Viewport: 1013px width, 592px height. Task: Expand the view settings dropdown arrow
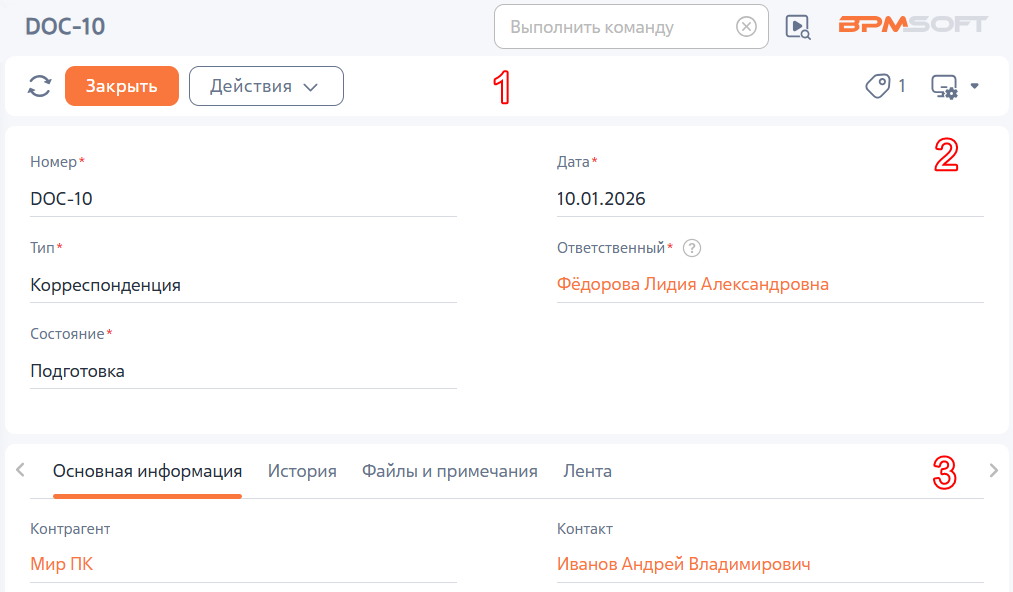point(974,86)
